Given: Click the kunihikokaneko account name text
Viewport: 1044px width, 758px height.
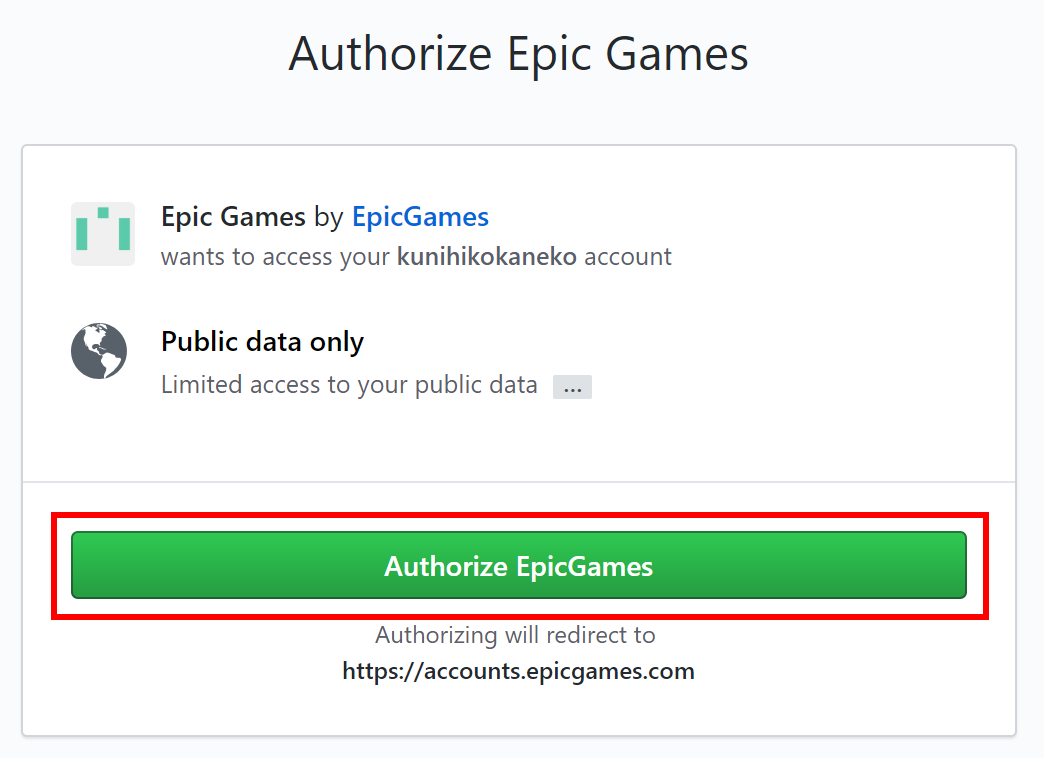Looking at the screenshot, I should (487, 256).
